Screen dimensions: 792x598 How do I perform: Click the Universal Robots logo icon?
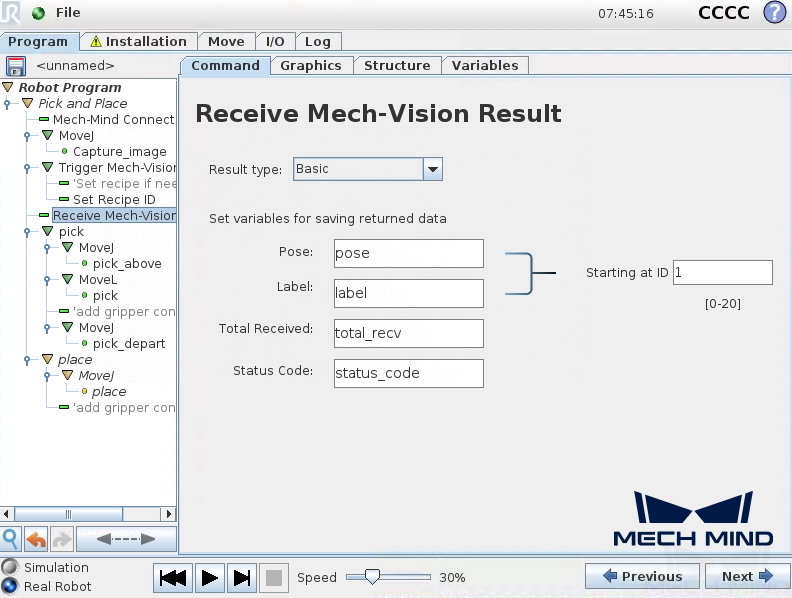(10, 12)
